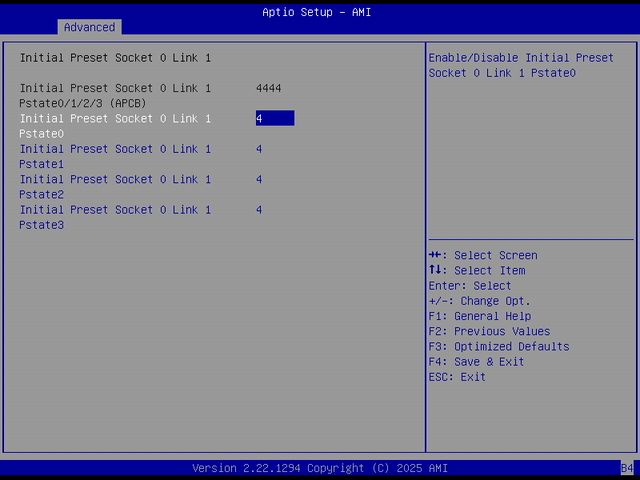The width and height of the screenshot is (640, 480).
Task: Click the F3: Optimized Defaults hint
Action: (499, 347)
